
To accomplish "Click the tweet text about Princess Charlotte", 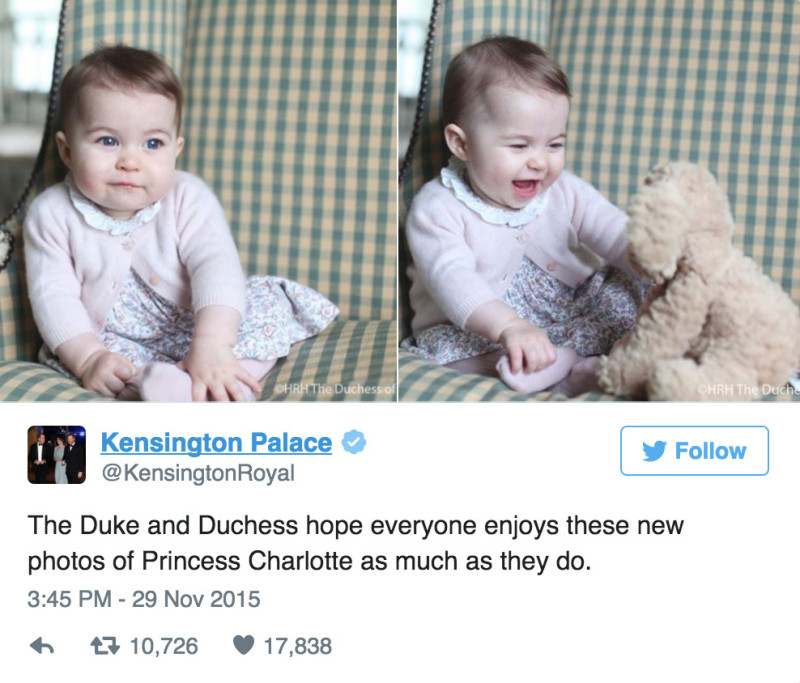I will pos(356,543).
